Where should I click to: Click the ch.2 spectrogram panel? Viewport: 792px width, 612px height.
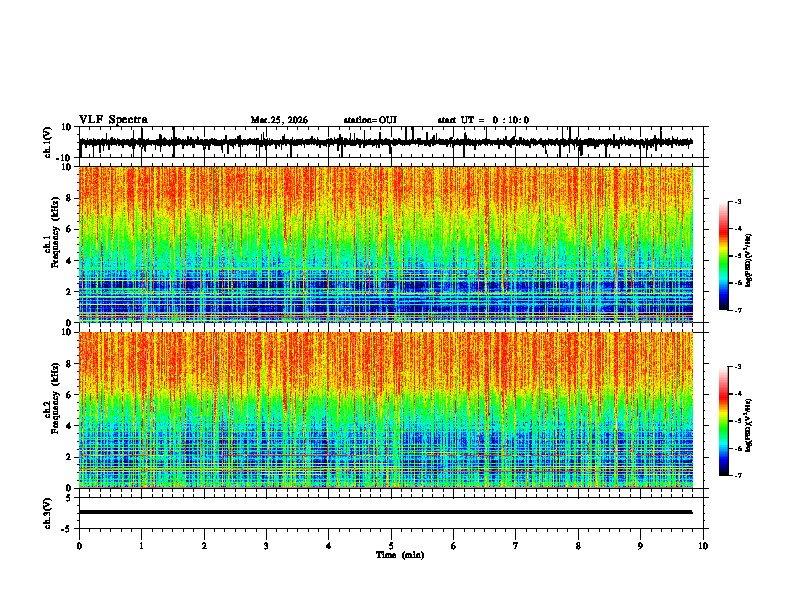[386, 410]
